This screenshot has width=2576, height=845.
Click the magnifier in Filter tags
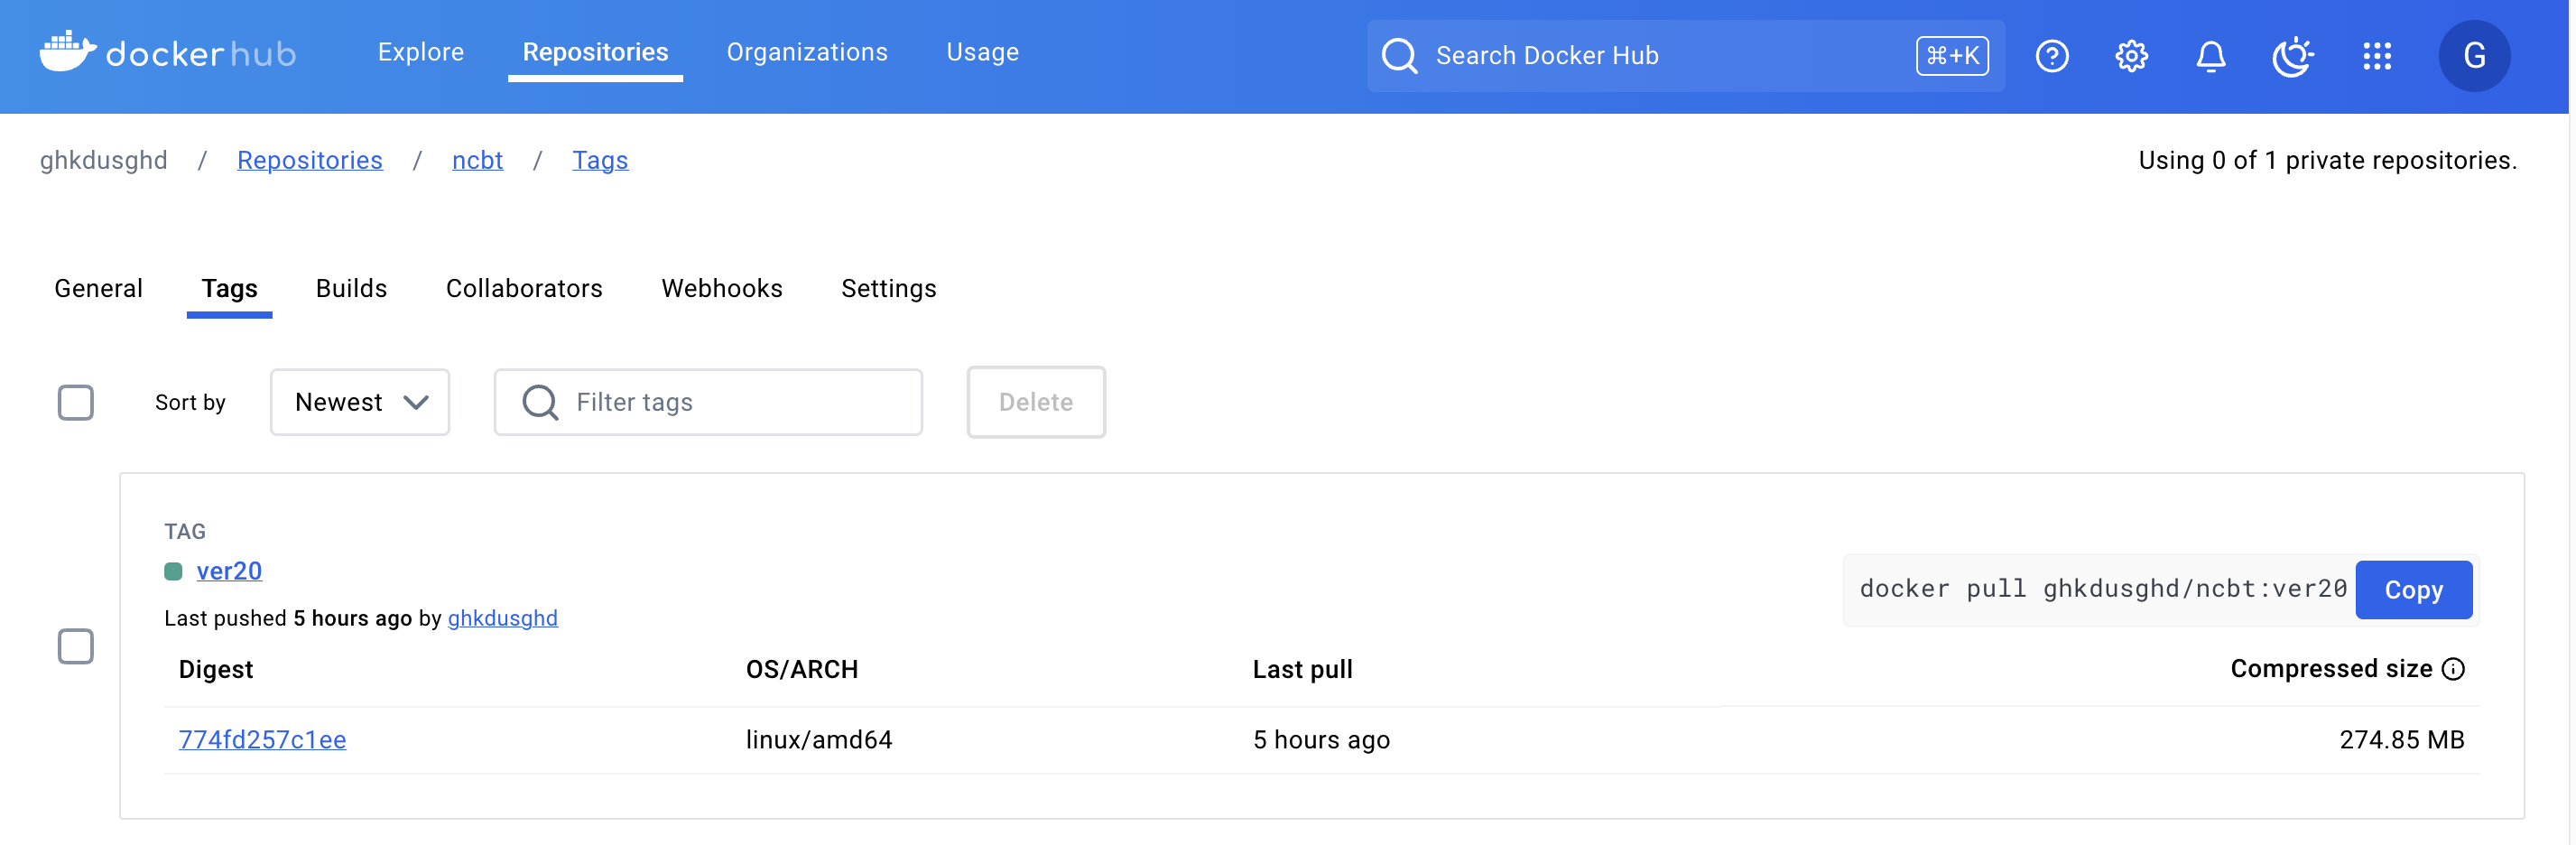(x=540, y=402)
